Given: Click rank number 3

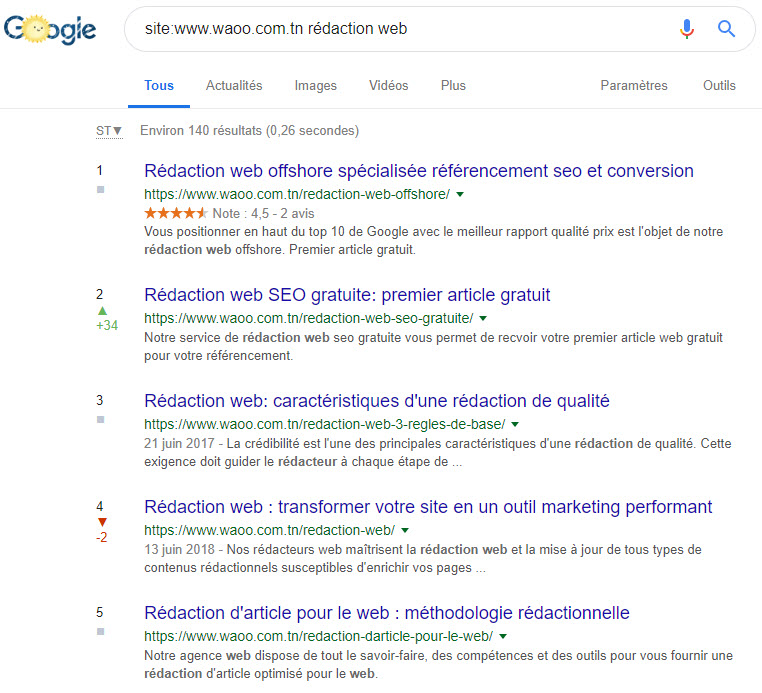Looking at the screenshot, I should [100, 400].
